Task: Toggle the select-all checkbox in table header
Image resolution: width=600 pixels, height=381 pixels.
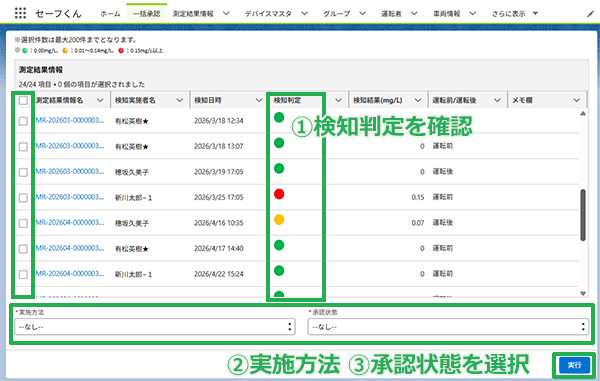Action: [x=23, y=100]
